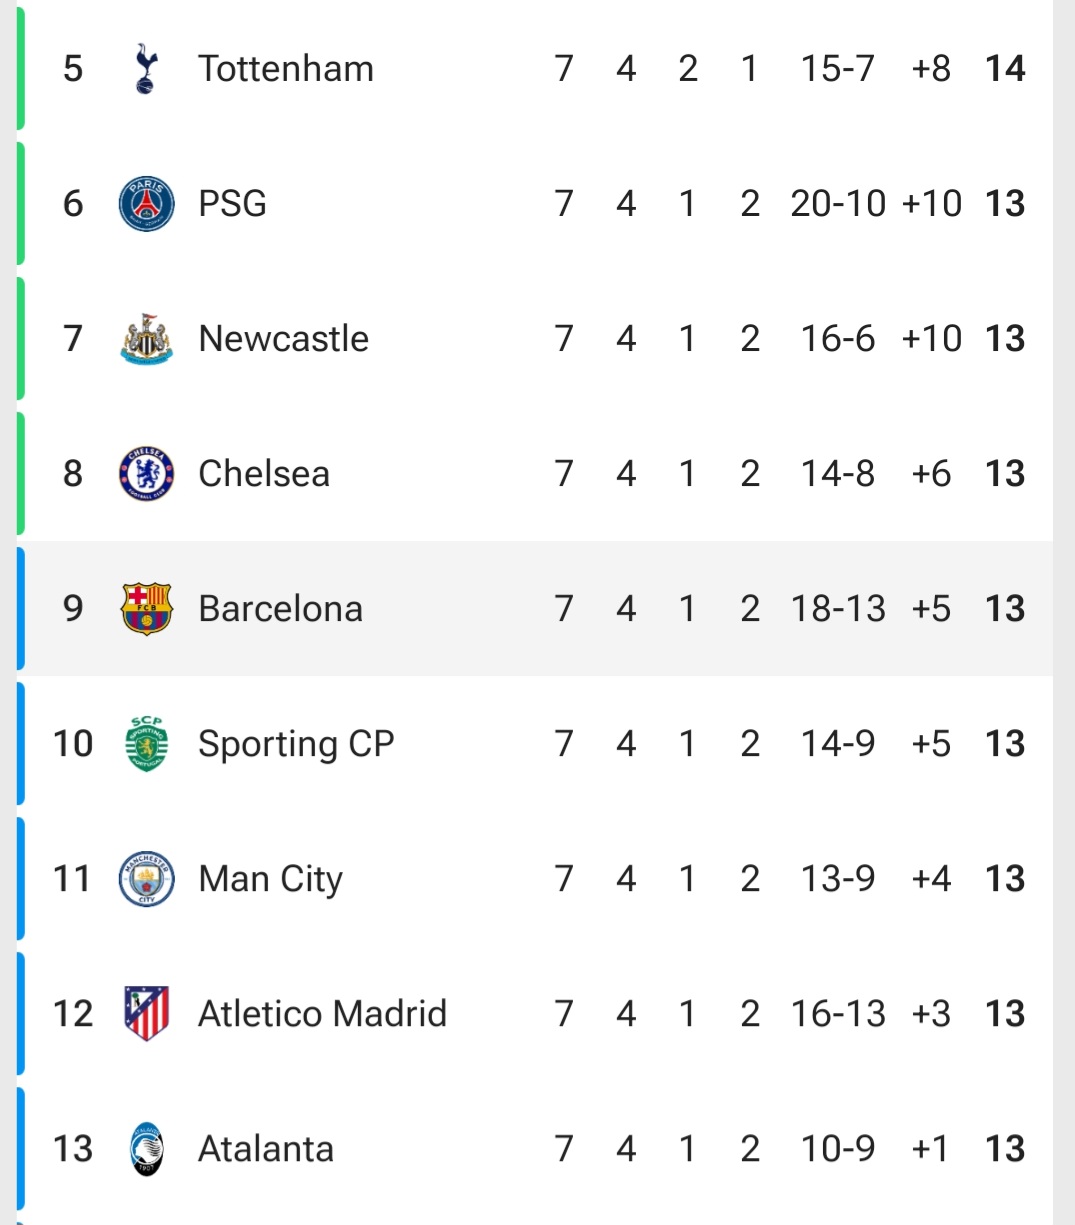Tap the Atalanta club logo

pyautogui.click(x=146, y=1149)
